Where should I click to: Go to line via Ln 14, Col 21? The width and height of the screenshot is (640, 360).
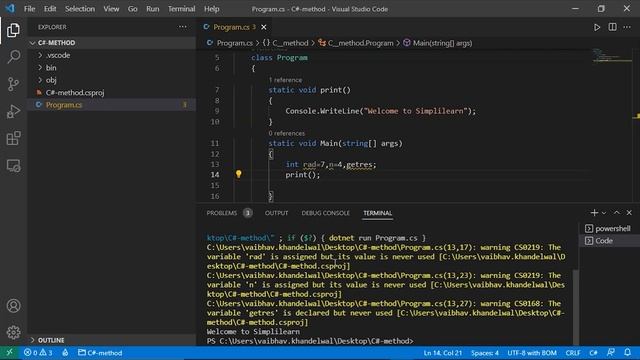coord(442,353)
